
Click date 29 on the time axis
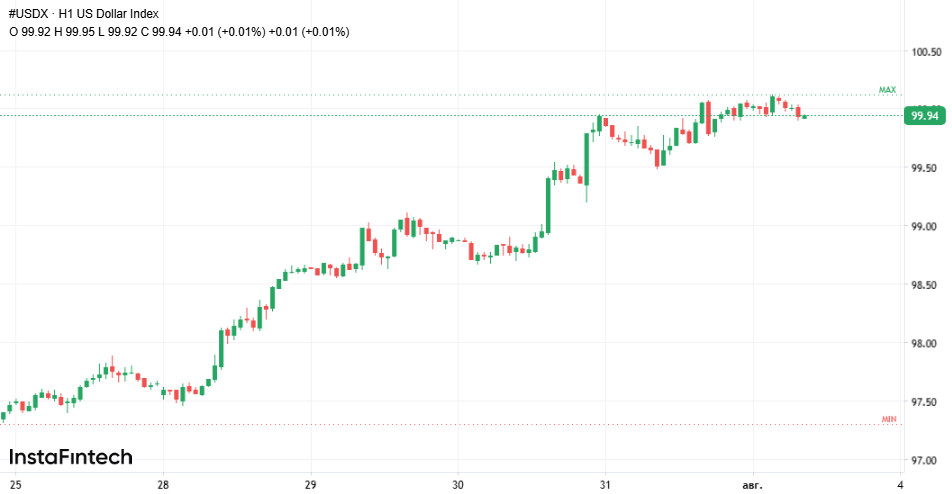[x=310, y=485]
